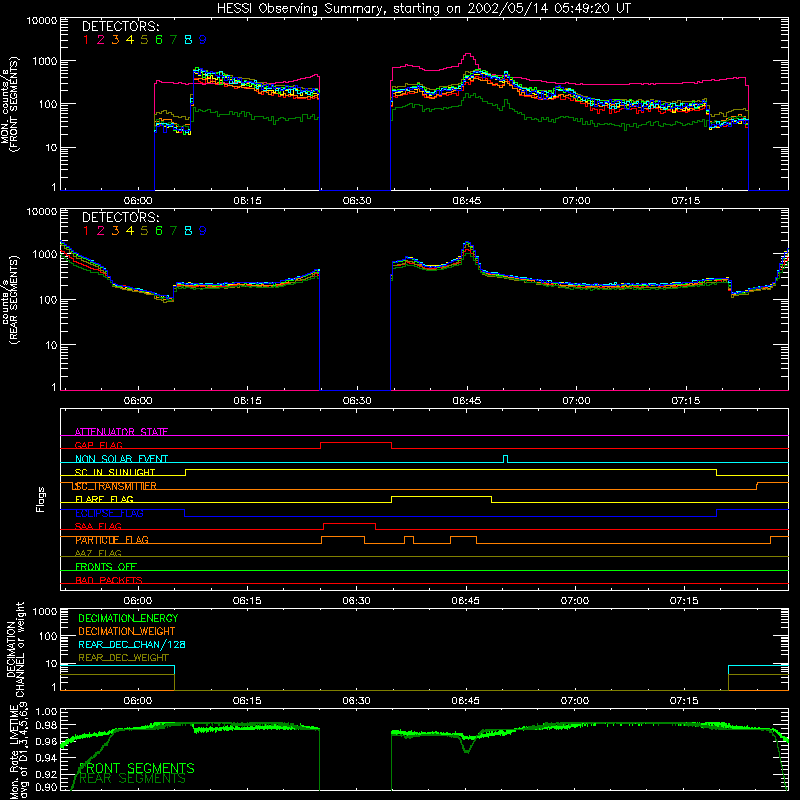
Task: Click the SAA_FLAG label
Action: click(98, 526)
